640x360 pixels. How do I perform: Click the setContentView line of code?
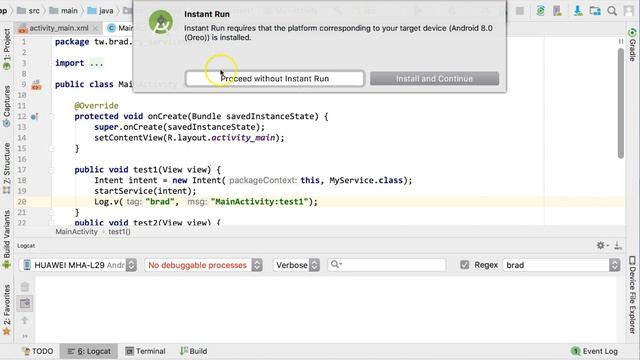(189, 138)
